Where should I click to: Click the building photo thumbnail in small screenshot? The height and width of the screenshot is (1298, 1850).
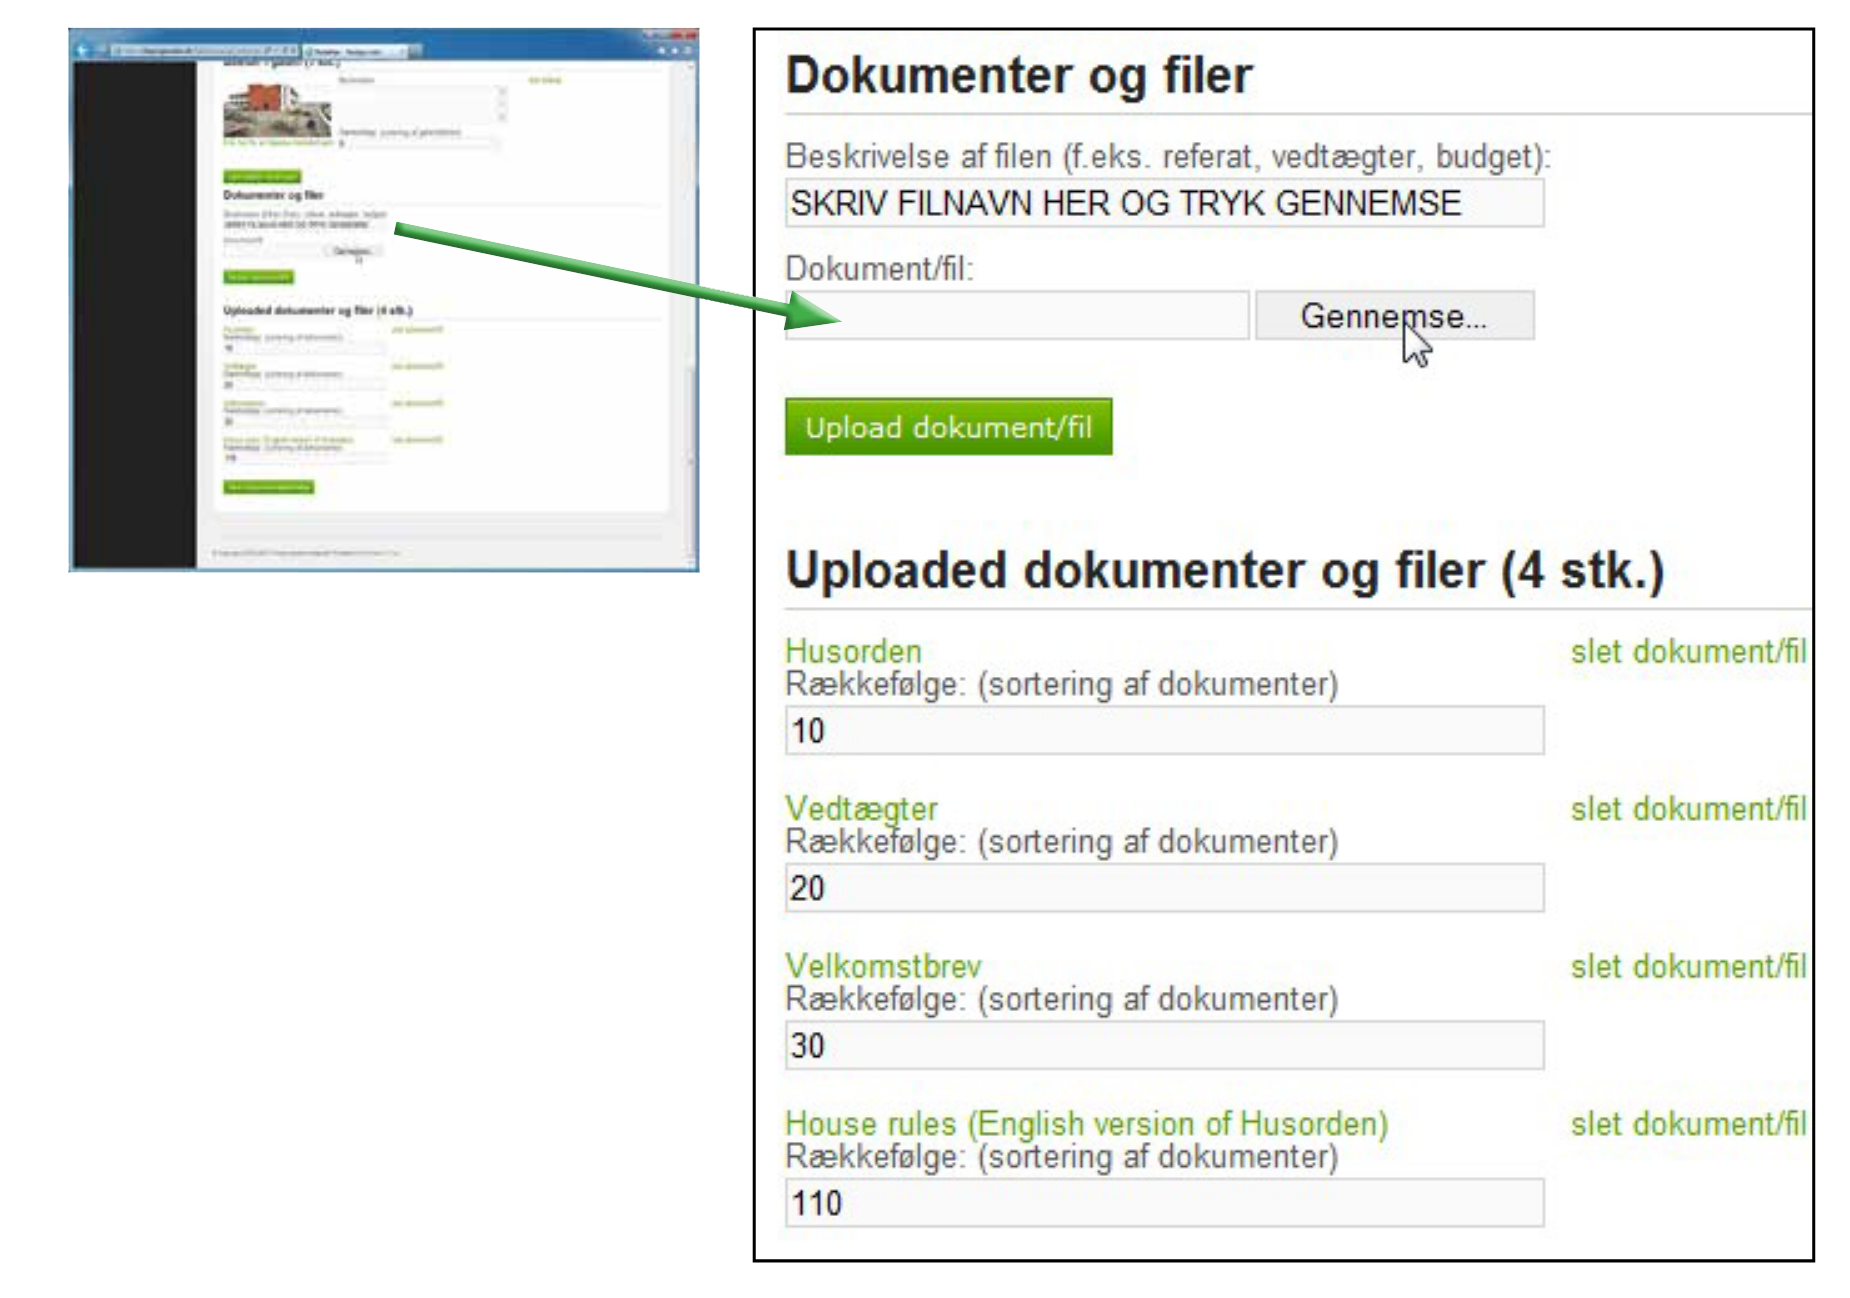click(277, 110)
